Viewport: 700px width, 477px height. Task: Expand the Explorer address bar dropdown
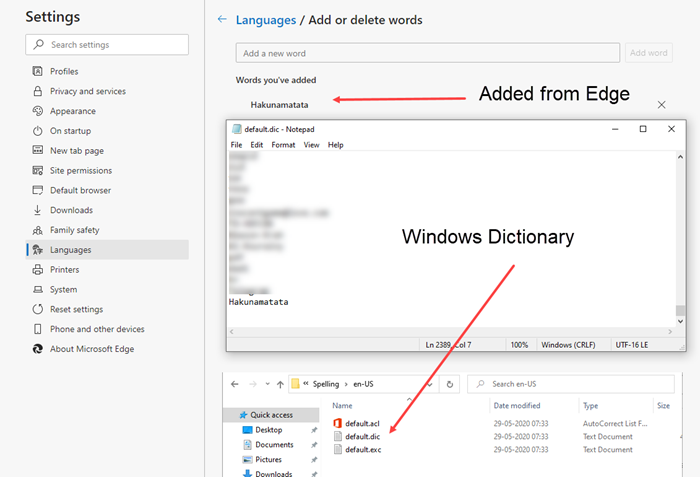click(429, 384)
